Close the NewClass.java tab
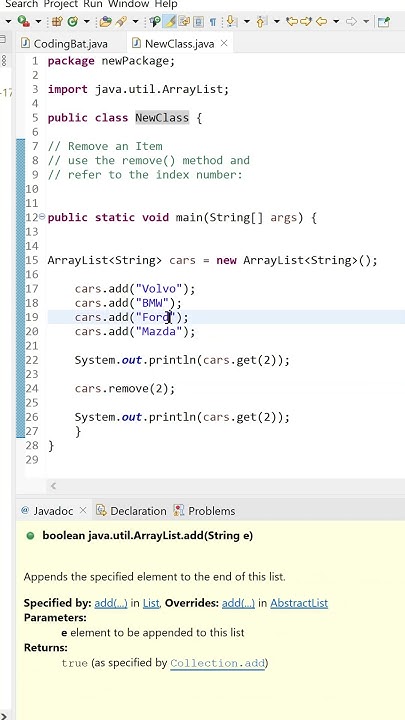 click(x=224, y=43)
